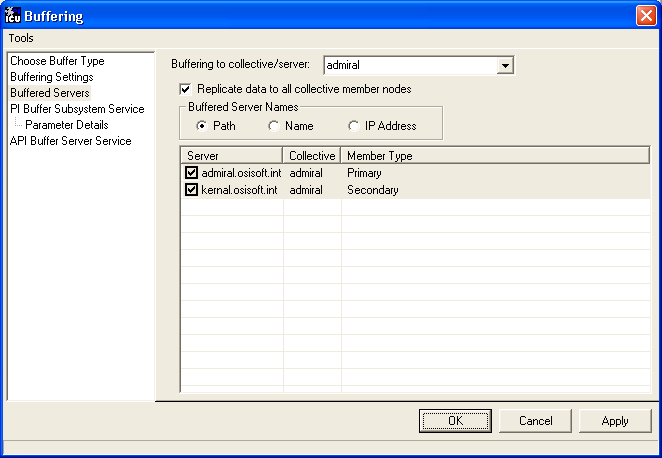Open the Buffering Settings page

[x=52, y=77]
